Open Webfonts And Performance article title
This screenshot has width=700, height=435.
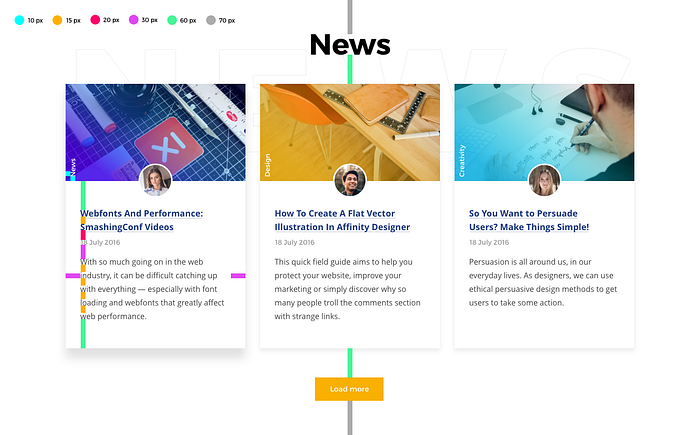point(142,220)
